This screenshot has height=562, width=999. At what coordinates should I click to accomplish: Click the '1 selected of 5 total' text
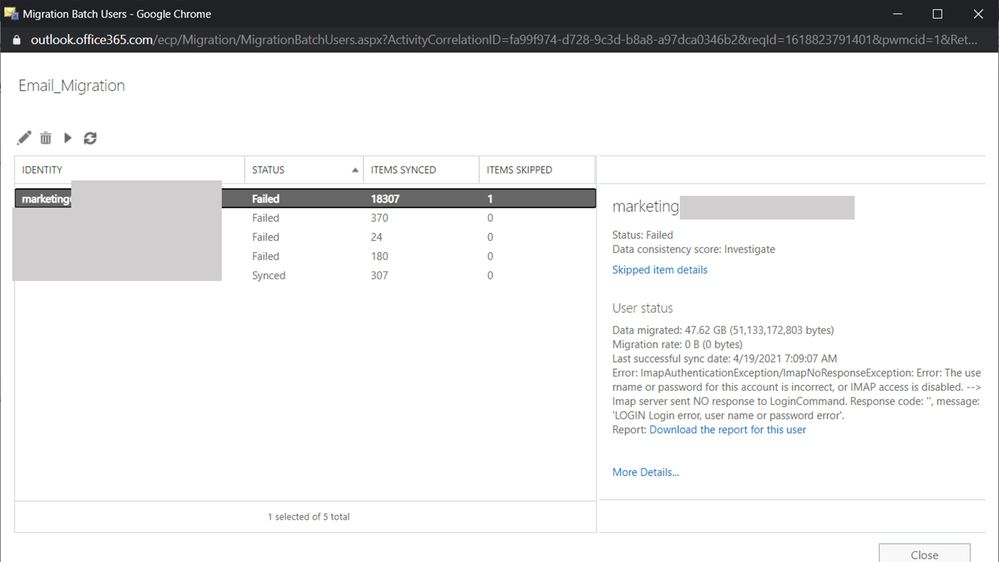pyautogui.click(x=308, y=517)
